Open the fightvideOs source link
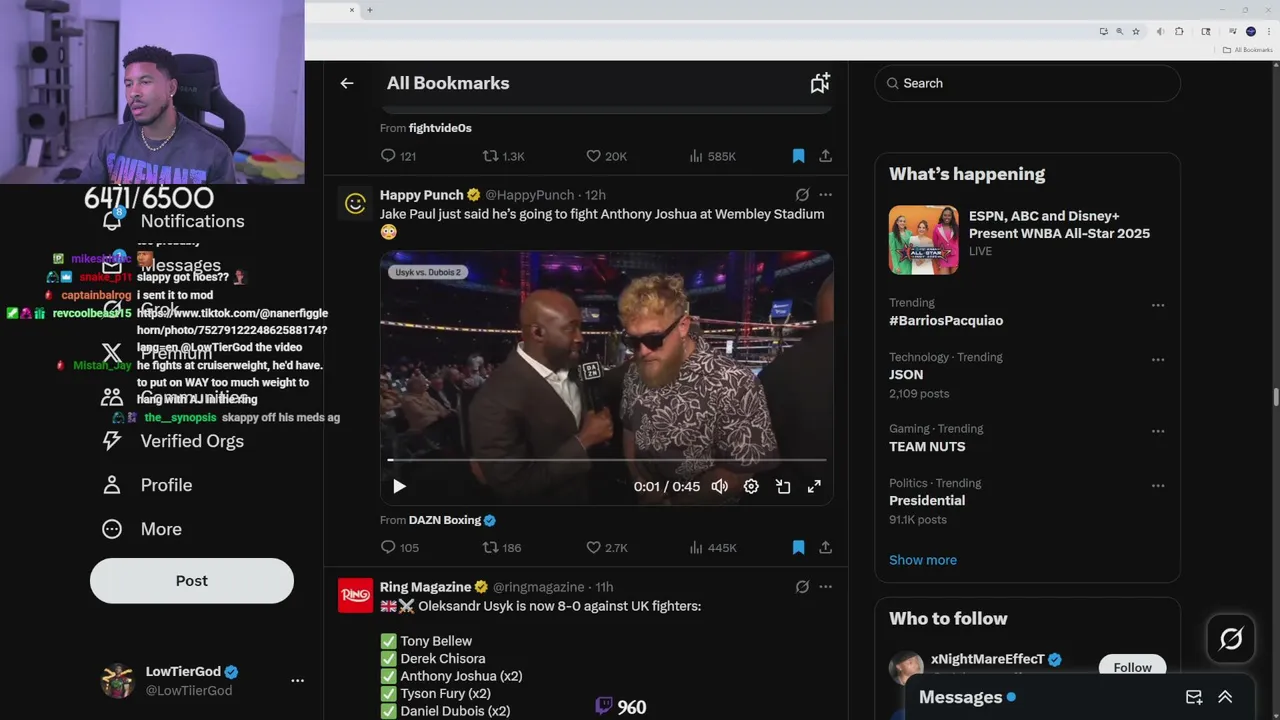This screenshot has height=720, width=1280. pyautogui.click(x=440, y=128)
